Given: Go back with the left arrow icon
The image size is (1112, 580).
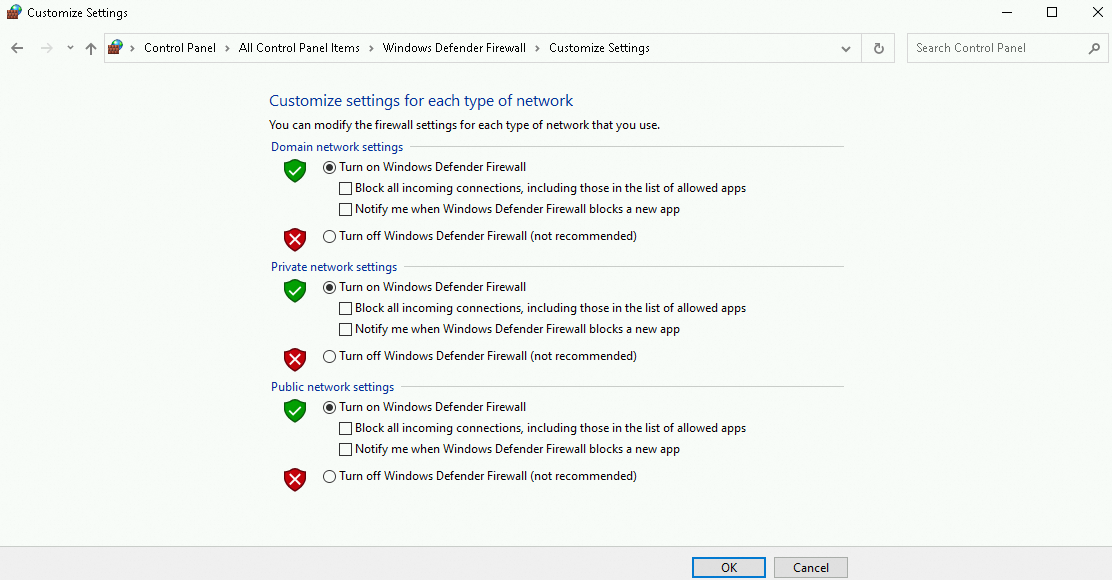Looking at the screenshot, I should point(17,48).
